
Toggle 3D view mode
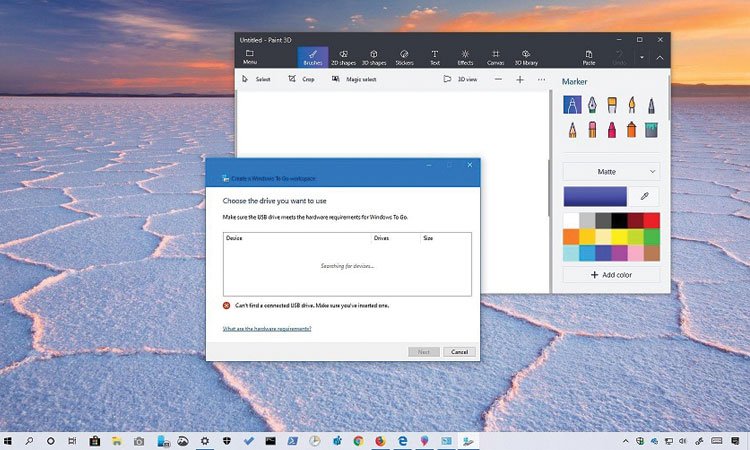461,79
